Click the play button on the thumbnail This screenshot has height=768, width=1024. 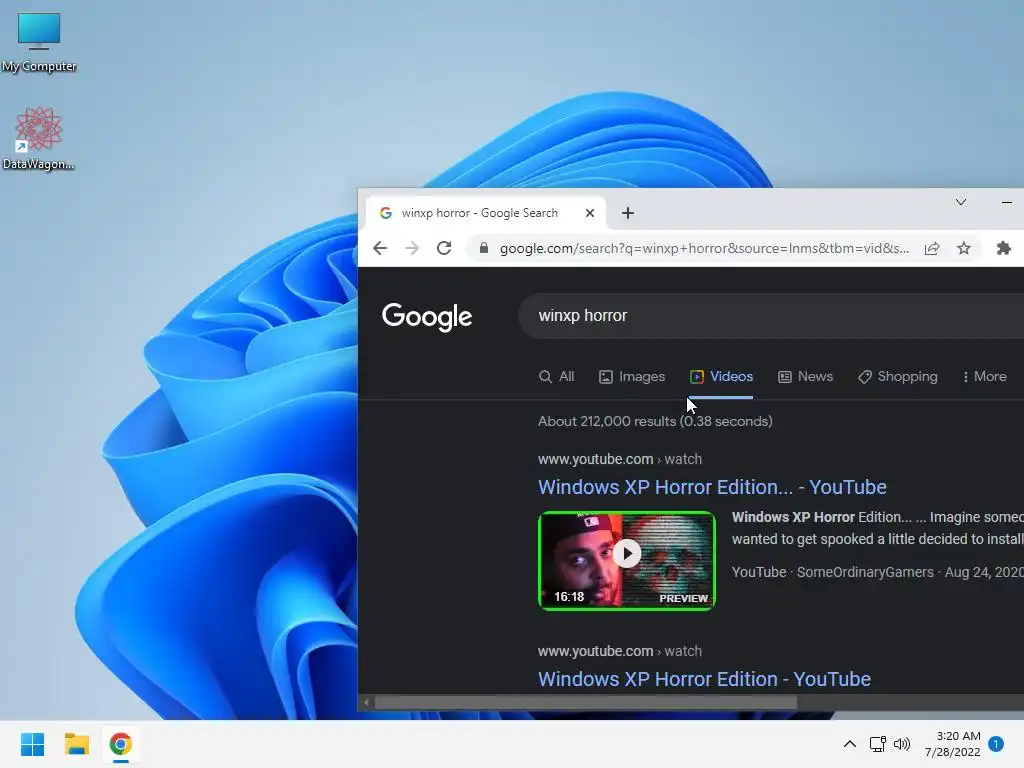click(x=627, y=554)
